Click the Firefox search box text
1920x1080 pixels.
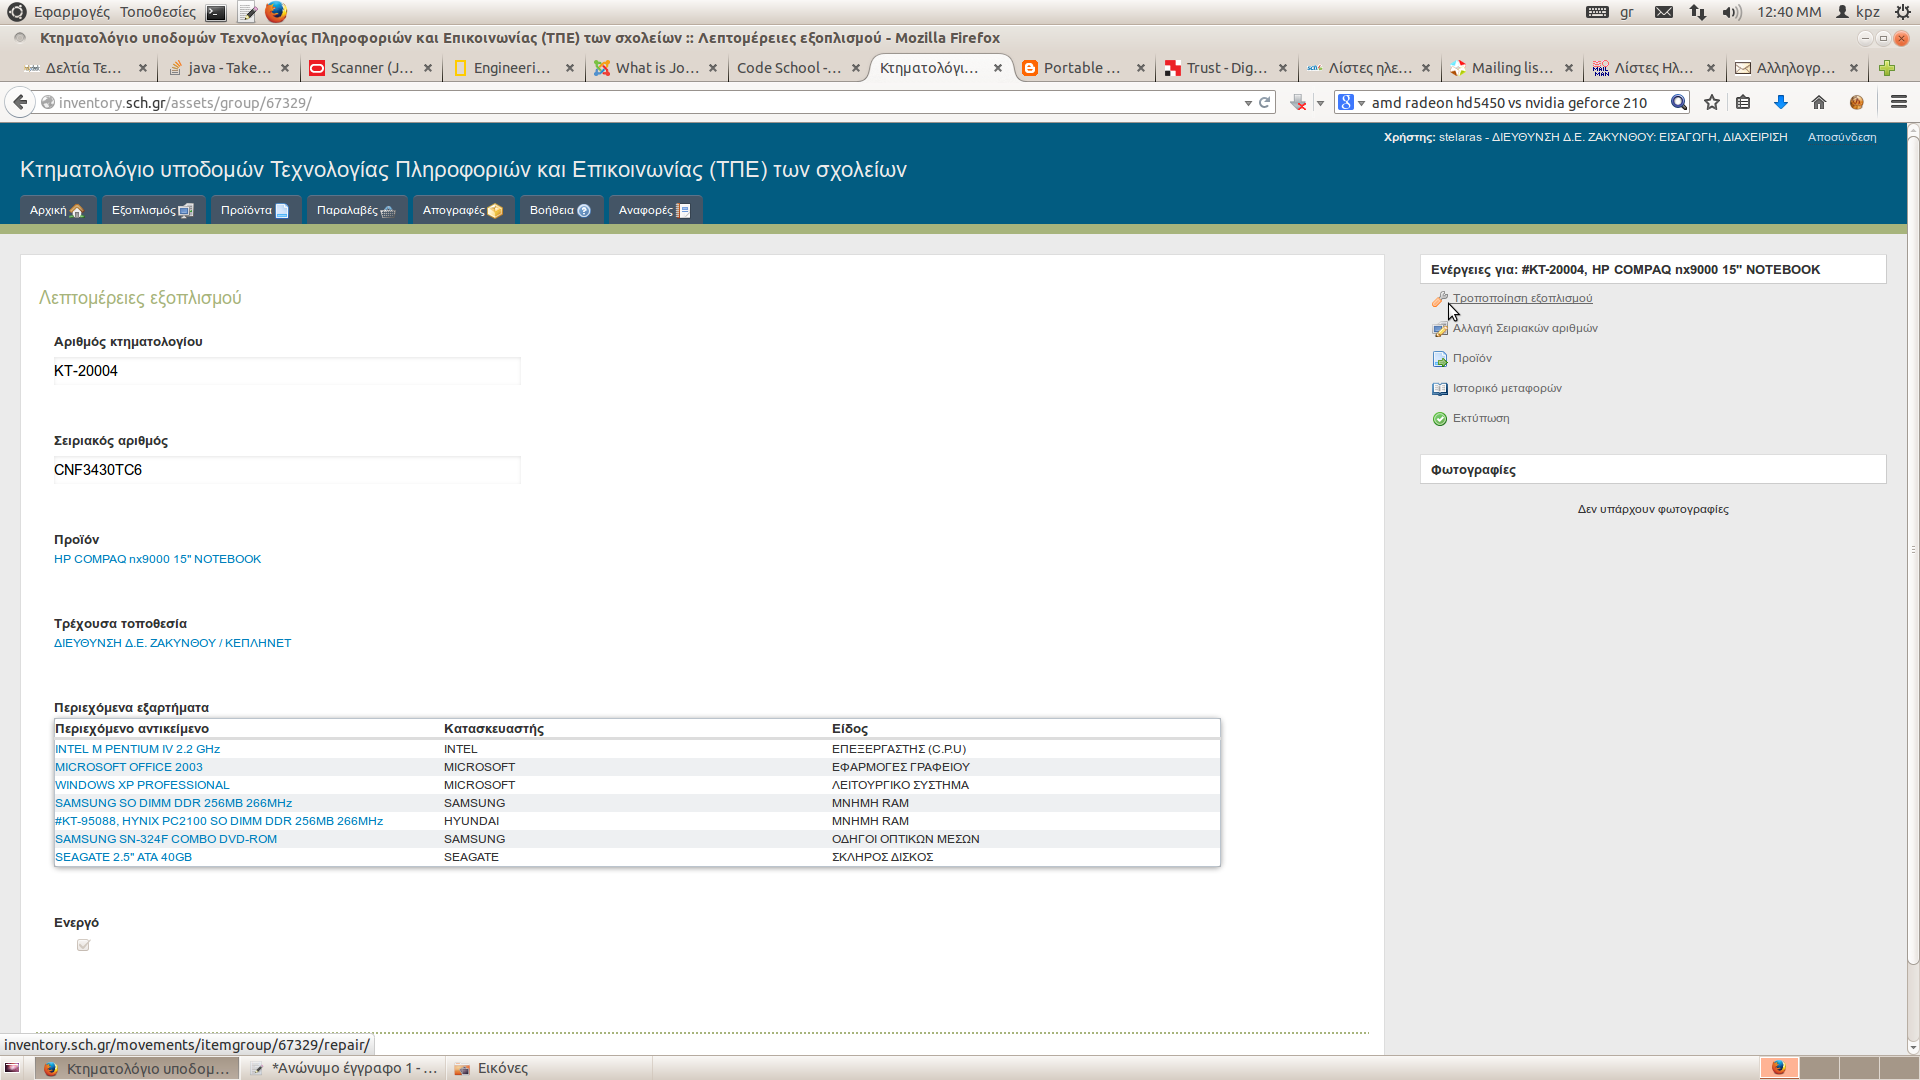1509,102
